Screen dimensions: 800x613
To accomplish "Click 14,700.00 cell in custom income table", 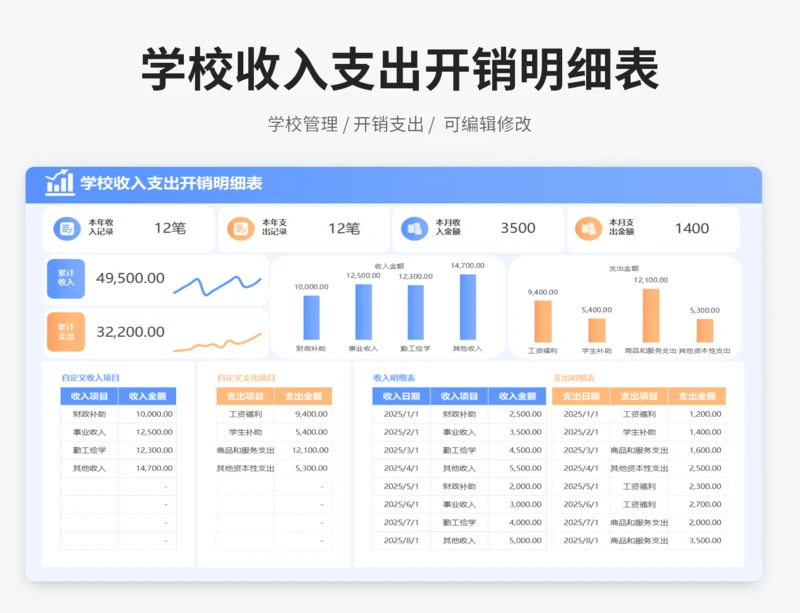I will point(147,468).
